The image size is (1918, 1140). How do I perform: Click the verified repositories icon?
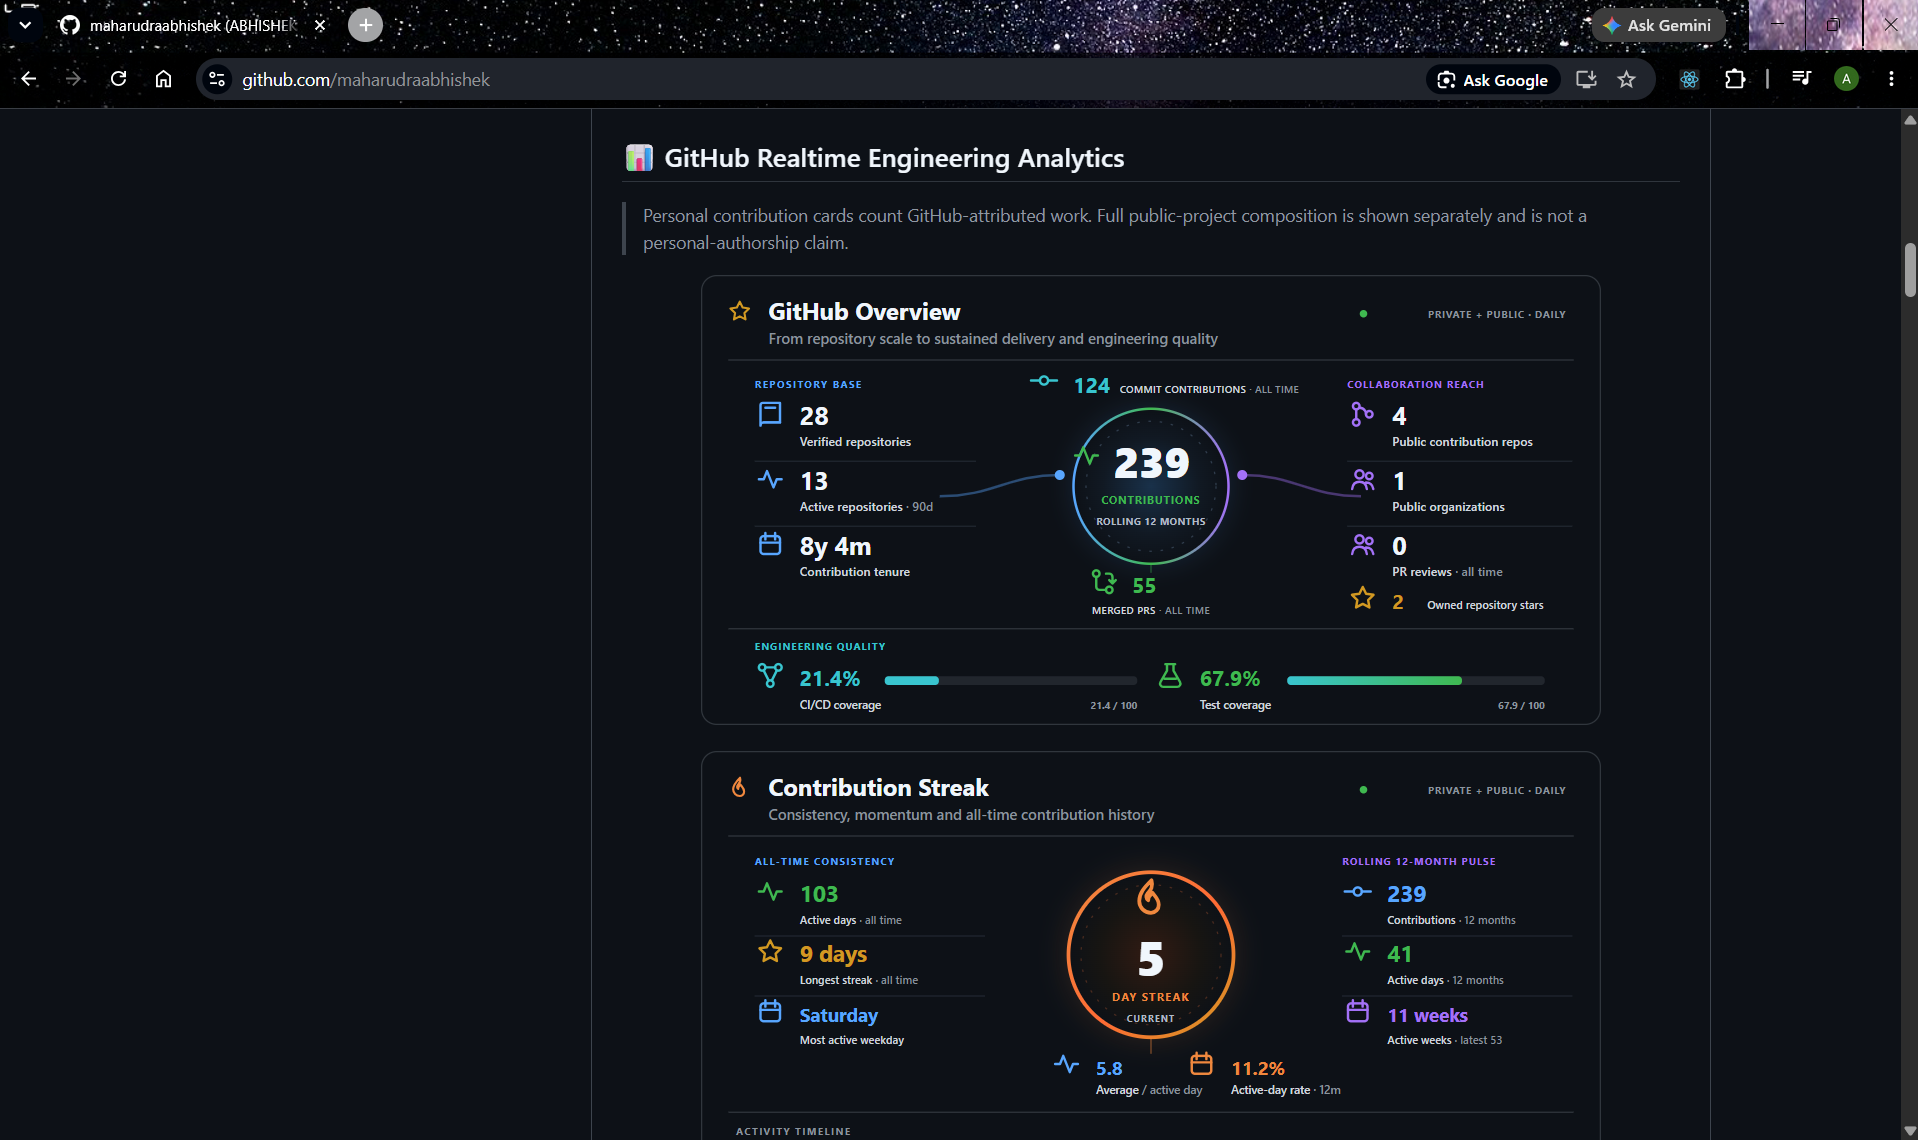(770, 414)
